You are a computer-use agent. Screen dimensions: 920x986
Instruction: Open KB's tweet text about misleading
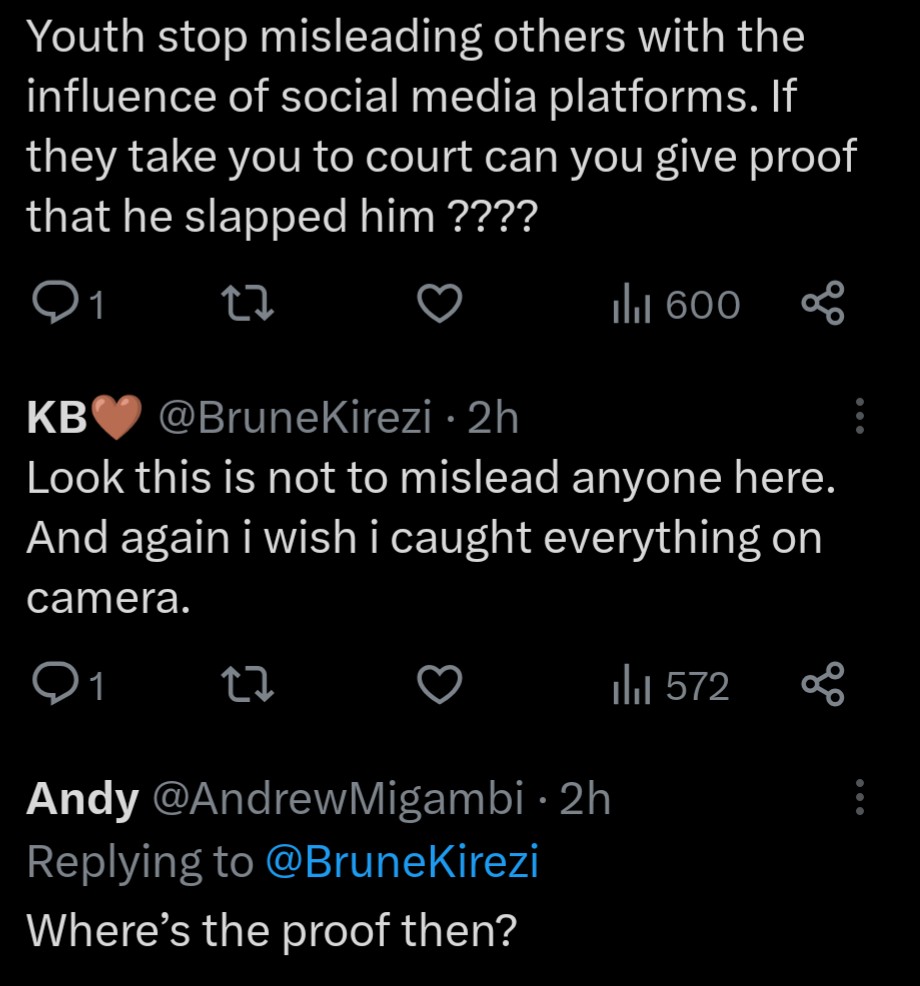(430, 537)
